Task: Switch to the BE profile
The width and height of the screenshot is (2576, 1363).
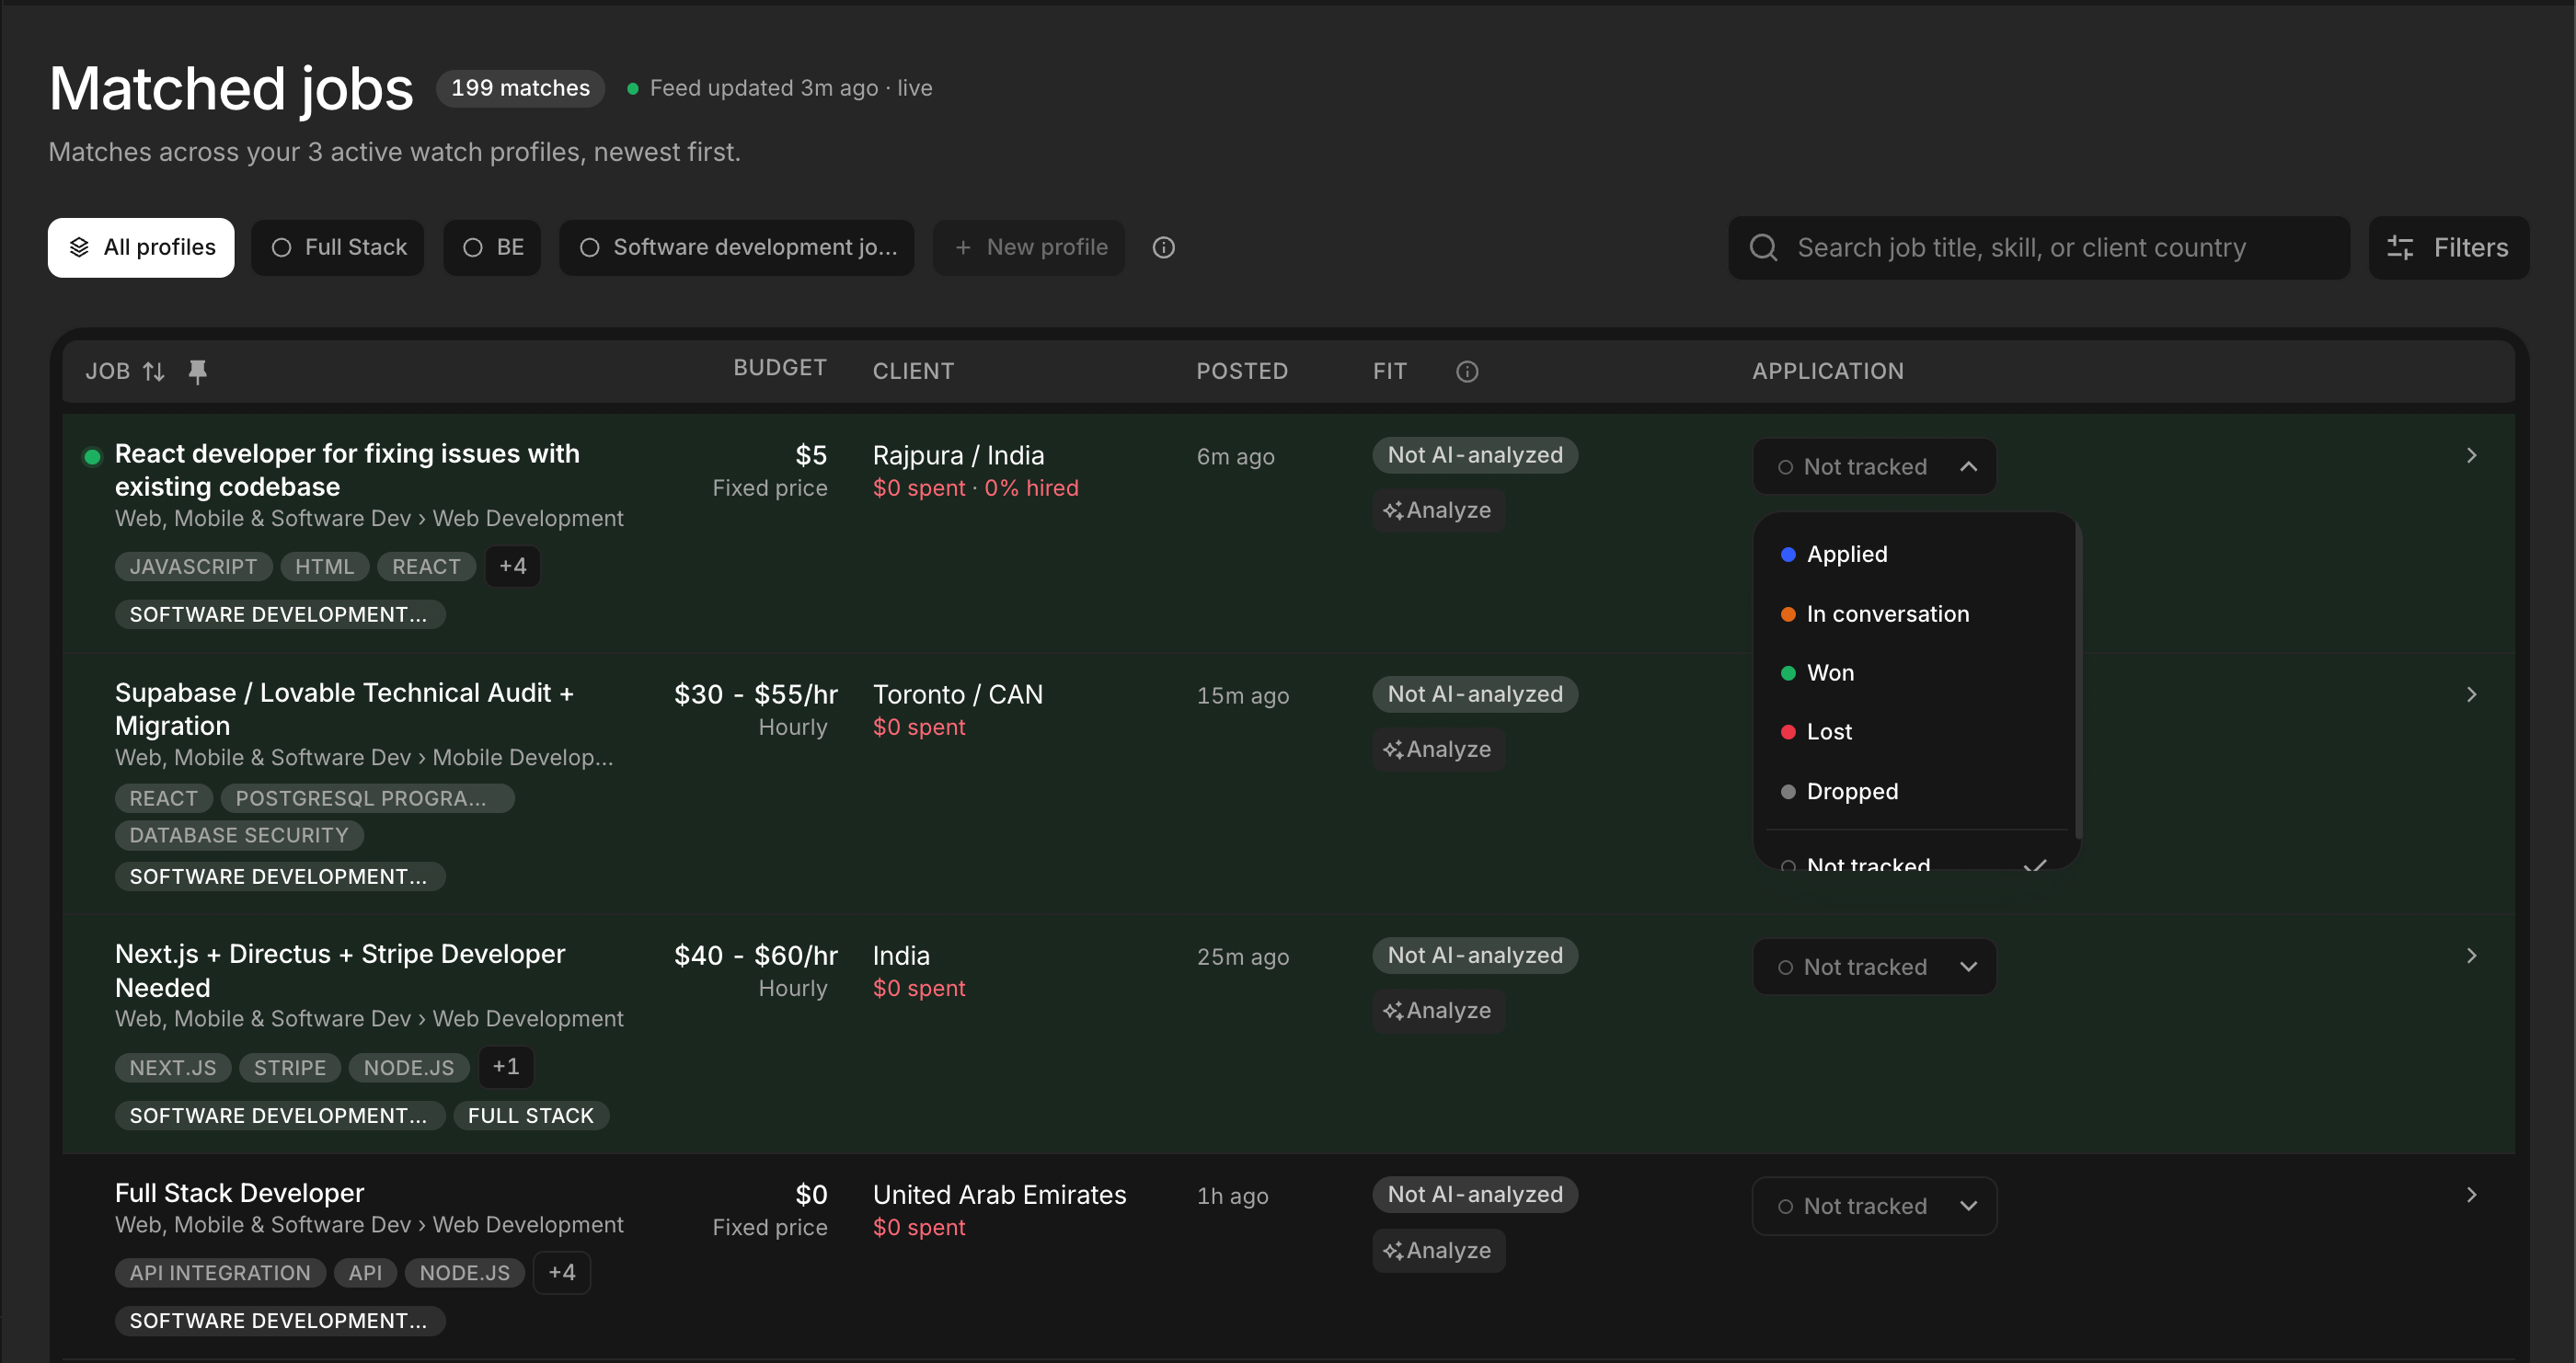Action: point(492,247)
